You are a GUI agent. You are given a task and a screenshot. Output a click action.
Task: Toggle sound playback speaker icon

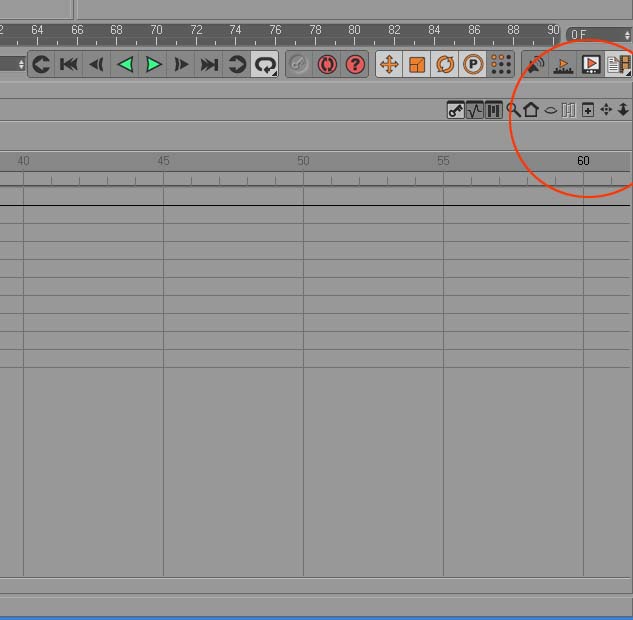coord(535,64)
